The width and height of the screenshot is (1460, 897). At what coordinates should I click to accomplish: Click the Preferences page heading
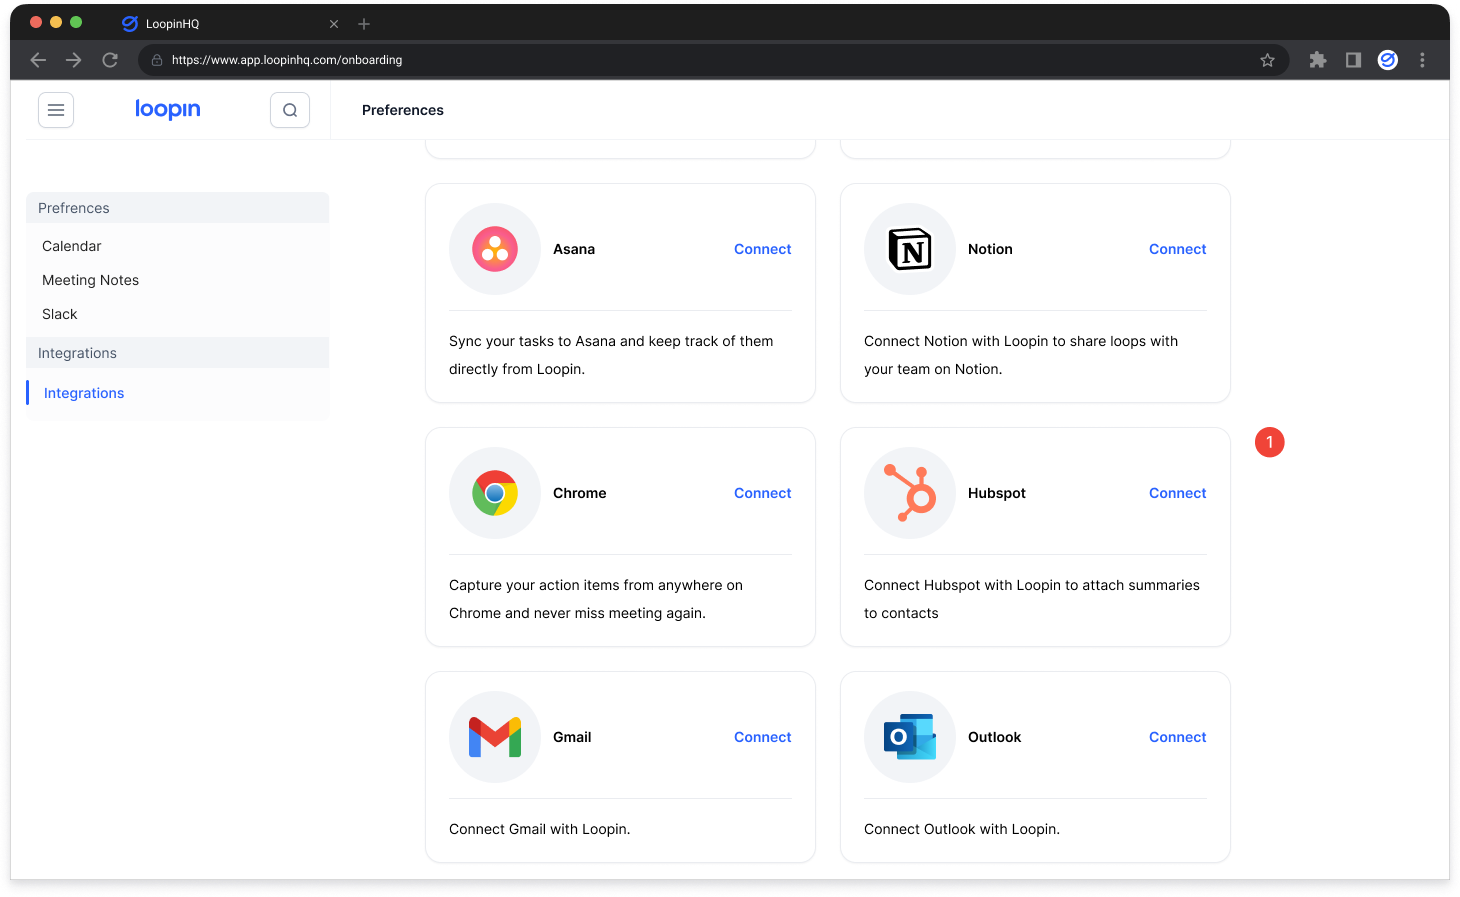pos(403,110)
